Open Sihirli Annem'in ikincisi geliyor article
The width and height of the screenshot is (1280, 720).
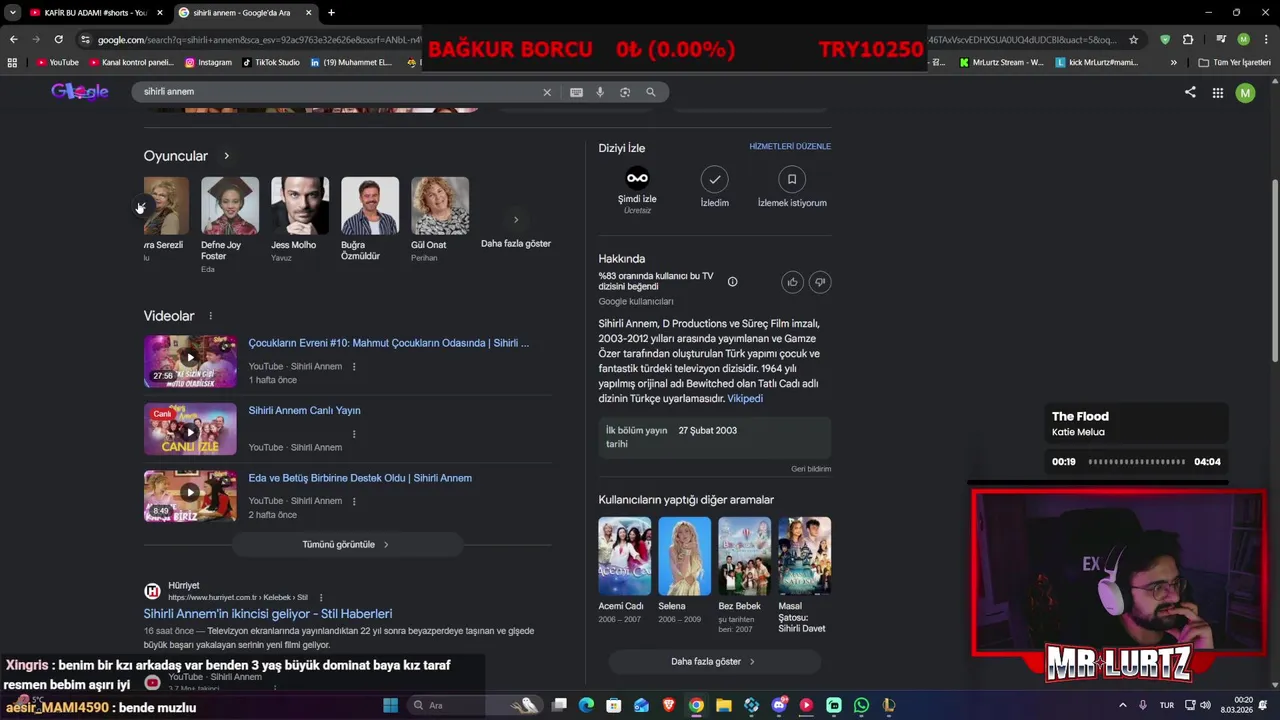[268, 614]
